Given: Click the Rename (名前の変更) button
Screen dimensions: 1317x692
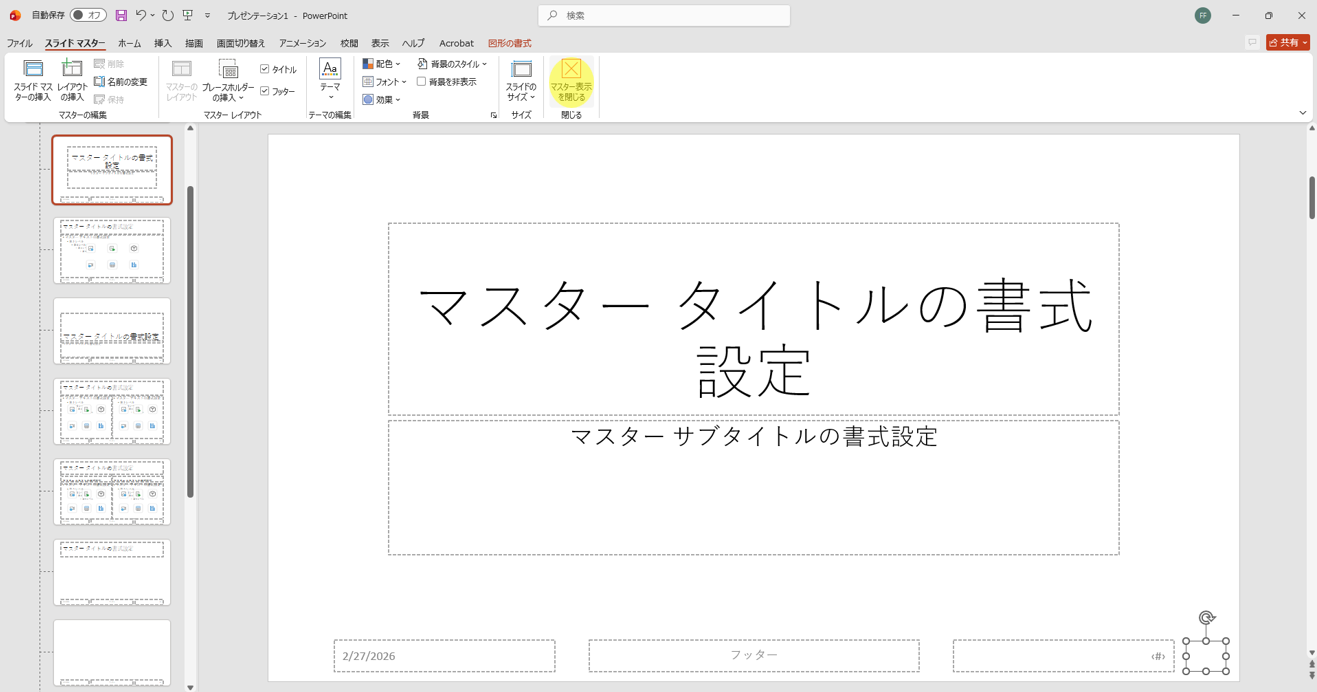Looking at the screenshot, I should pyautogui.click(x=121, y=82).
